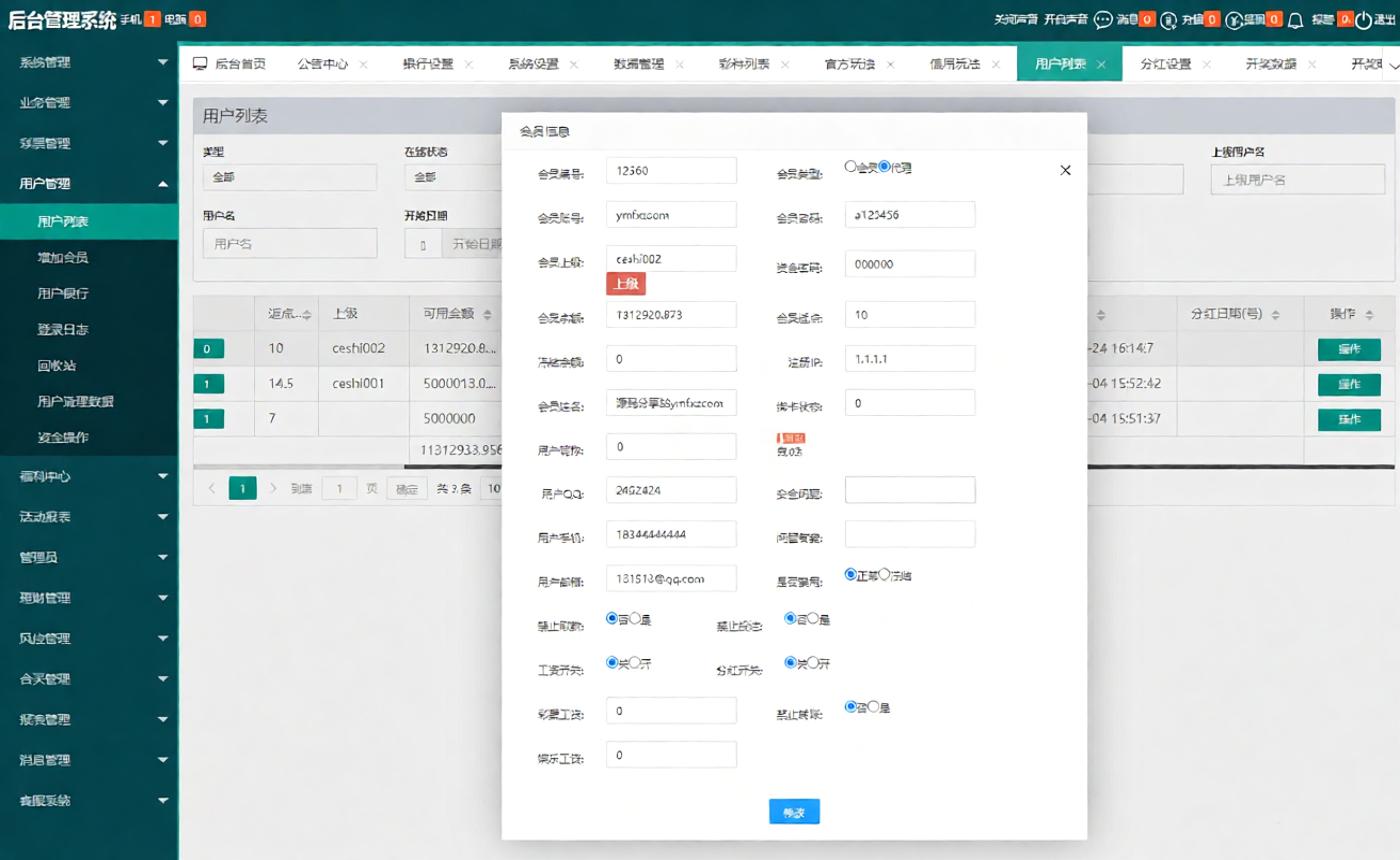Open 登录日志 in the sidebar
The image size is (1400, 860).
[x=63, y=329]
